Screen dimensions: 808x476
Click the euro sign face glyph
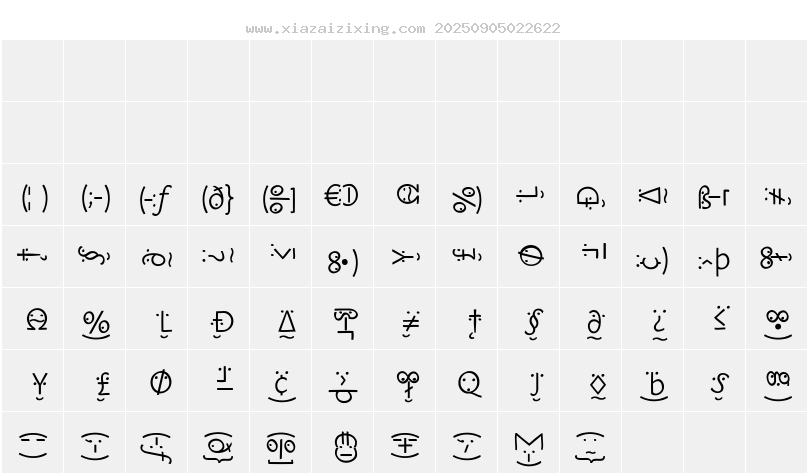(342, 196)
